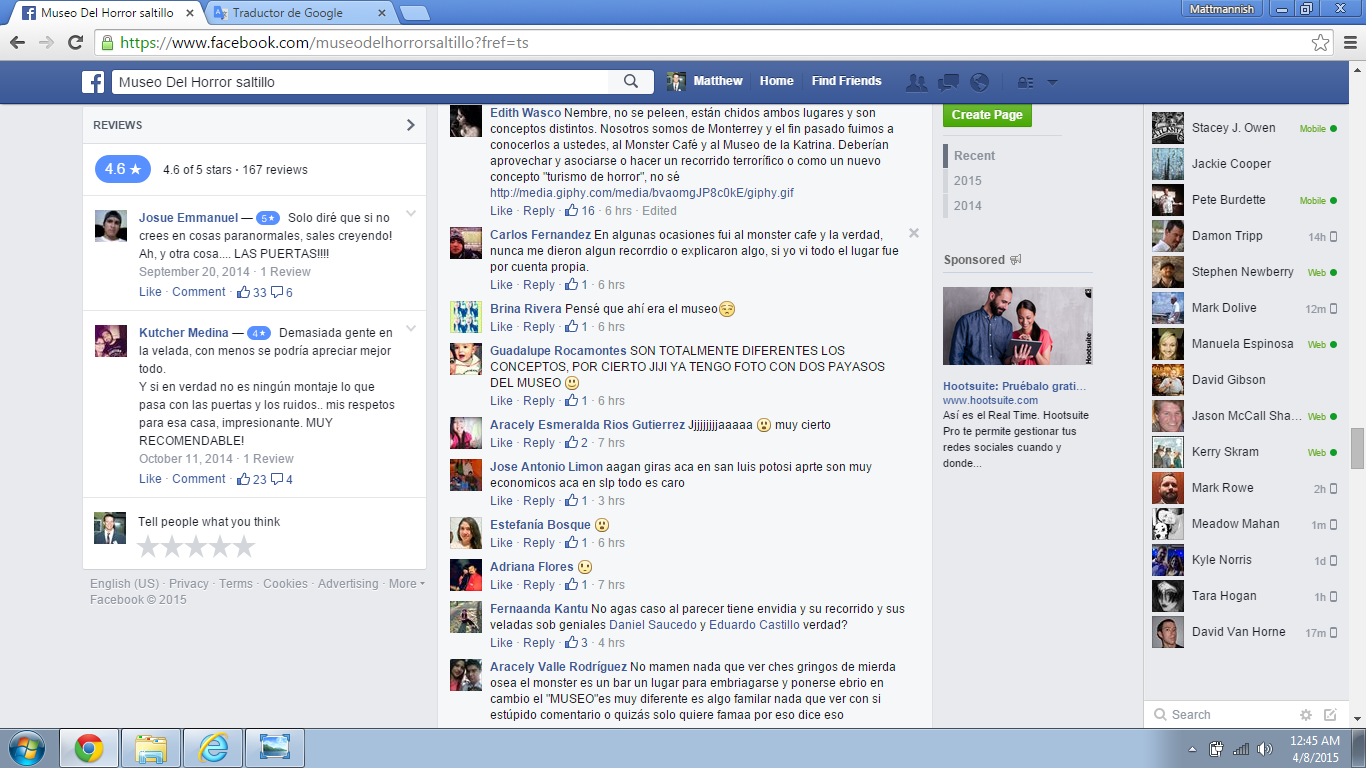Like Guadalupe Rocamontes' comment
Screen dimensions: 1366x768
point(501,401)
